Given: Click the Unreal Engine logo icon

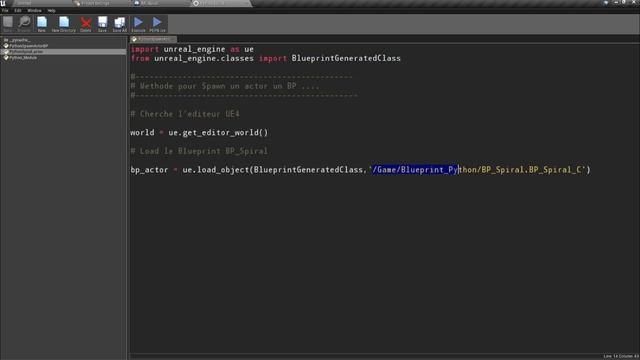Looking at the screenshot, I should (3, 3).
